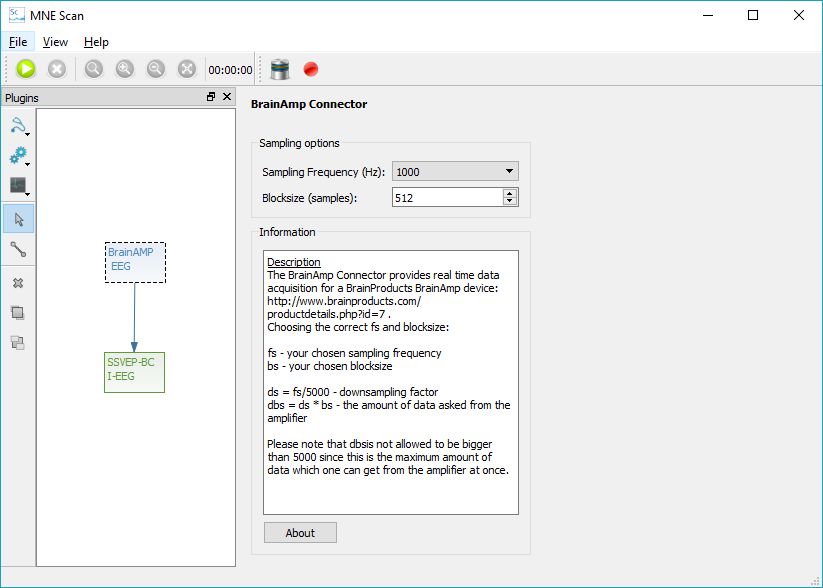Click the database storage icon
823x588 pixels.
280,69
